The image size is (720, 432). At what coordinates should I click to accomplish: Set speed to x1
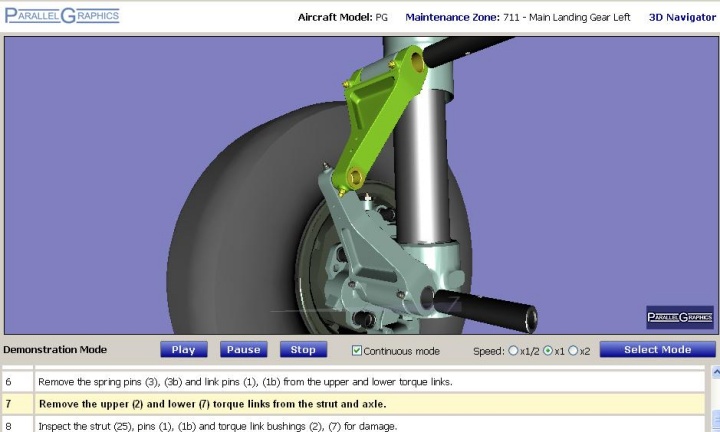coord(547,351)
